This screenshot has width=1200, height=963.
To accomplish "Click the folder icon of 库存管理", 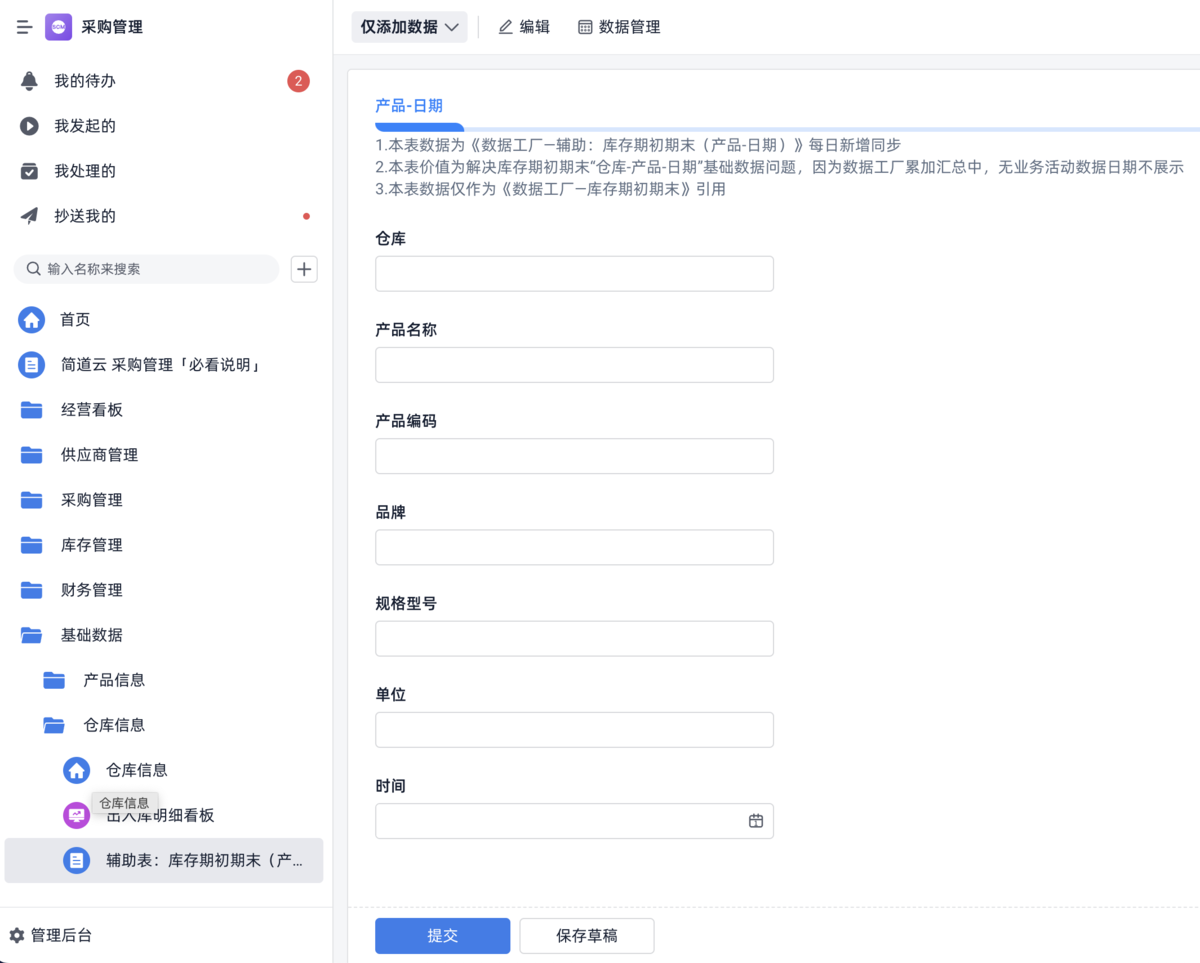I will coord(32,545).
